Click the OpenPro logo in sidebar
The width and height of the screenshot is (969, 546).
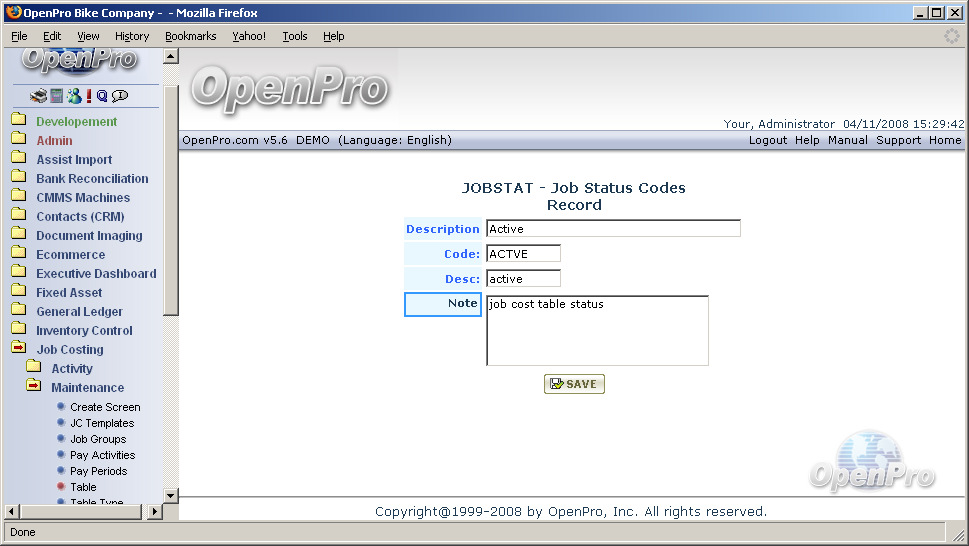[79, 61]
